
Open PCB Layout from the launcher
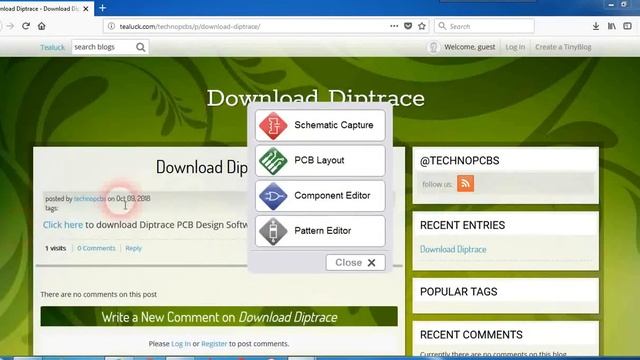(320, 160)
